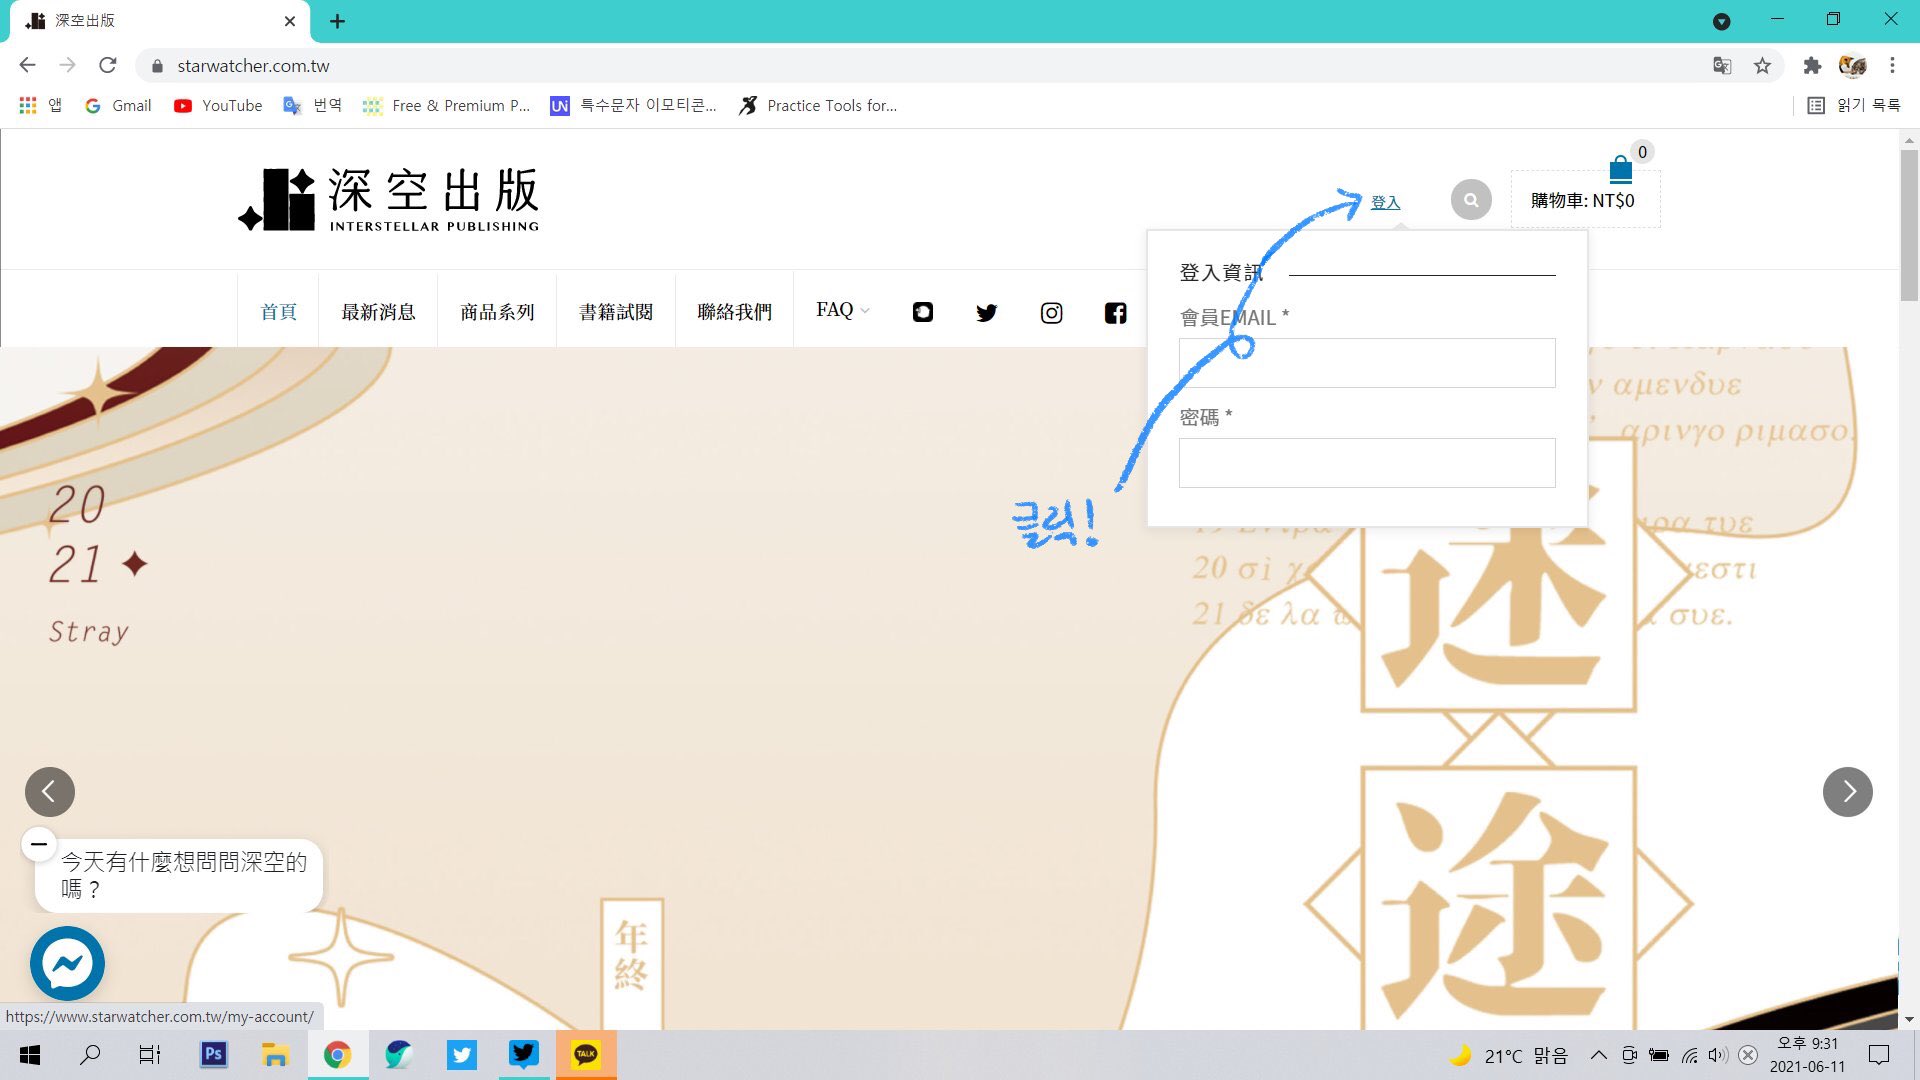
Task: Go to 最新消息 menu item
Action: pyautogui.click(x=378, y=312)
